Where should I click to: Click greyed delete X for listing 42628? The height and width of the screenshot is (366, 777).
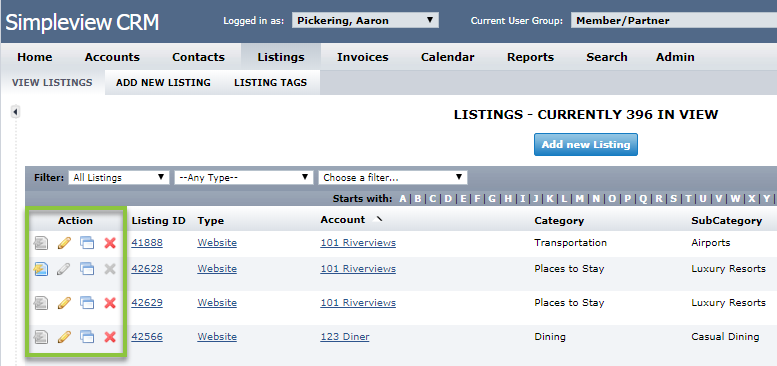[x=110, y=269]
